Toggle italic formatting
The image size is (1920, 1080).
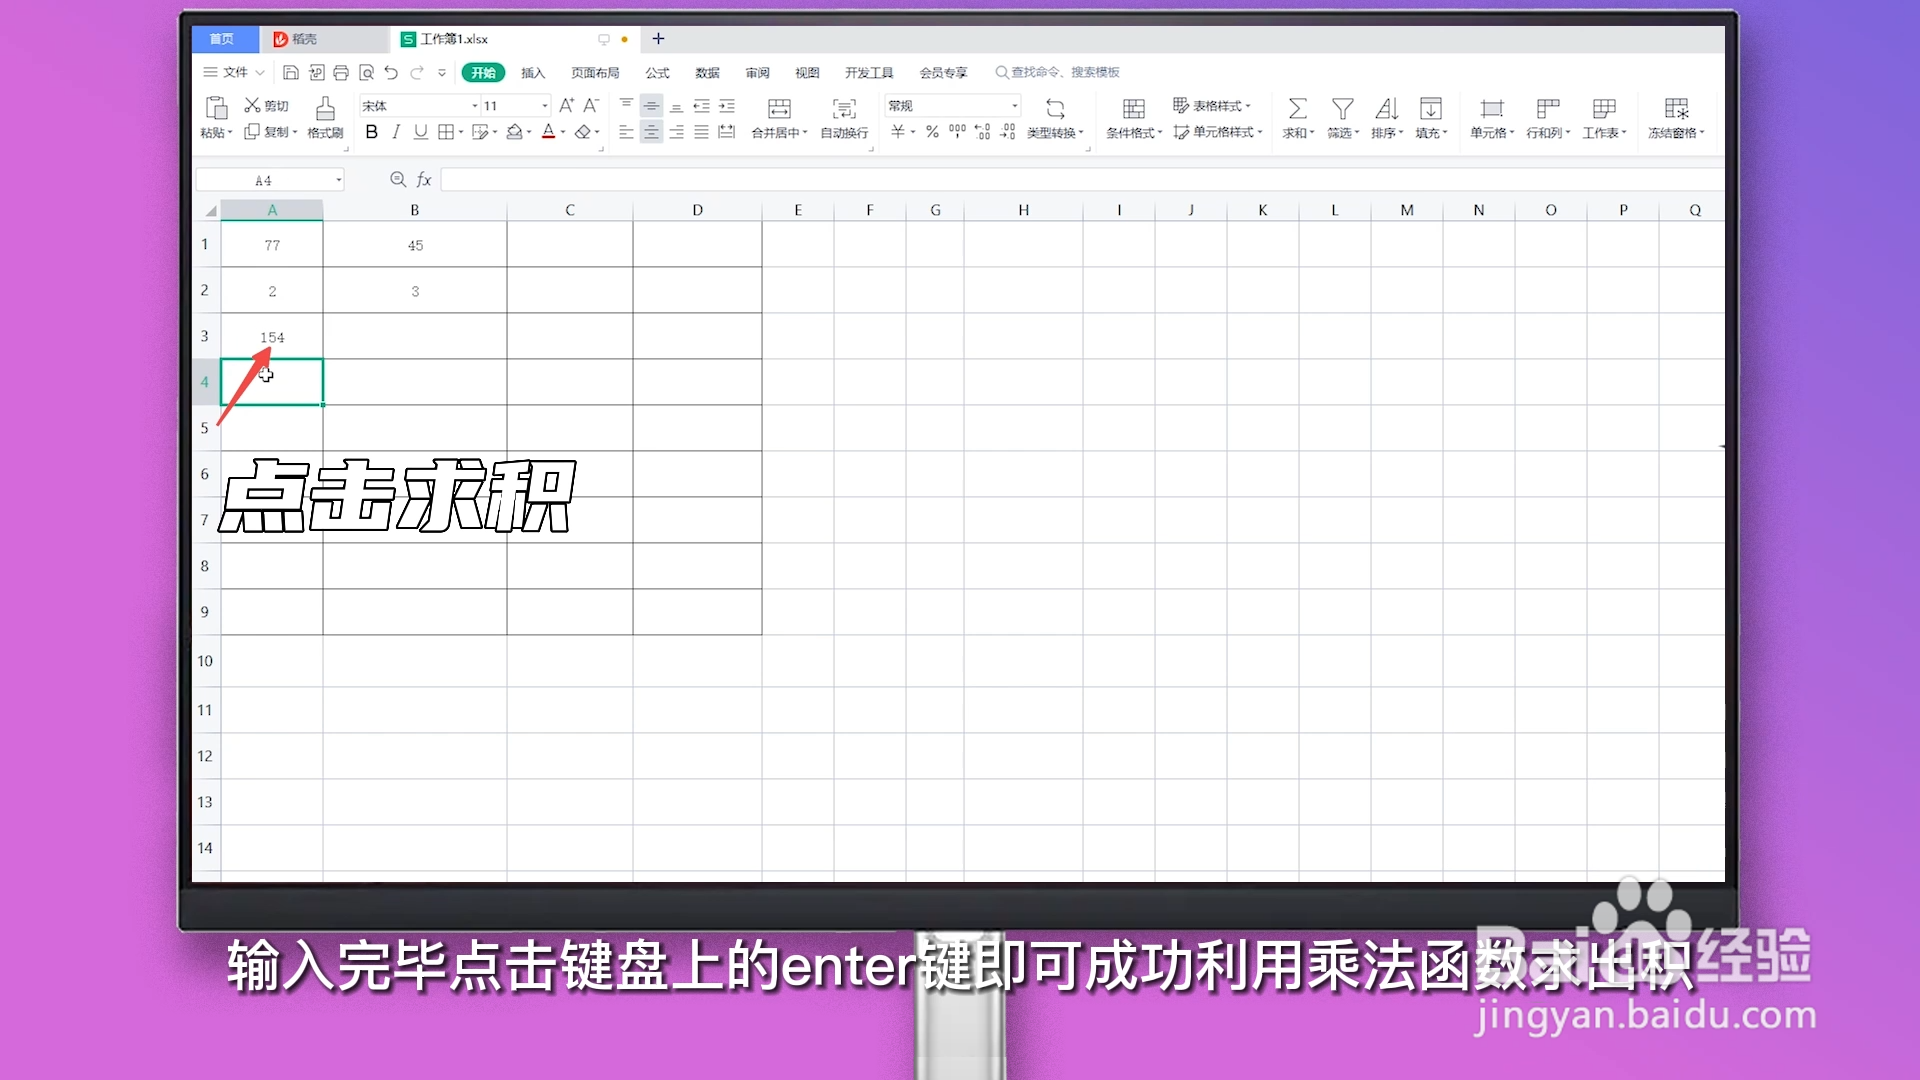pyautogui.click(x=396, y=131)
